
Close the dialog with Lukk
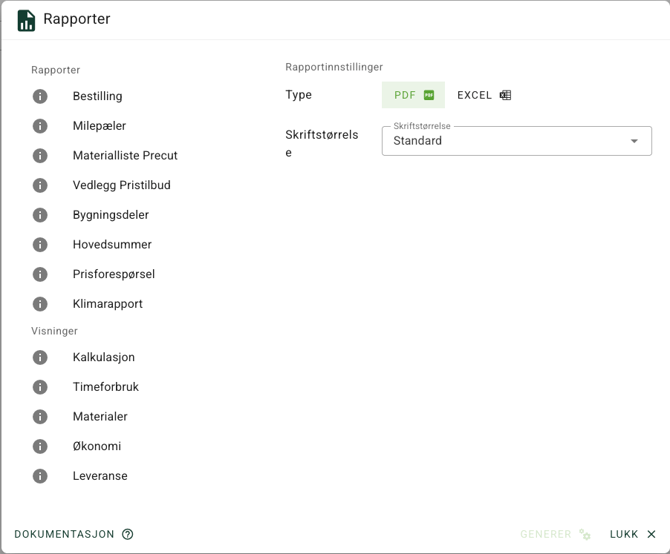[x=632, y=534]
